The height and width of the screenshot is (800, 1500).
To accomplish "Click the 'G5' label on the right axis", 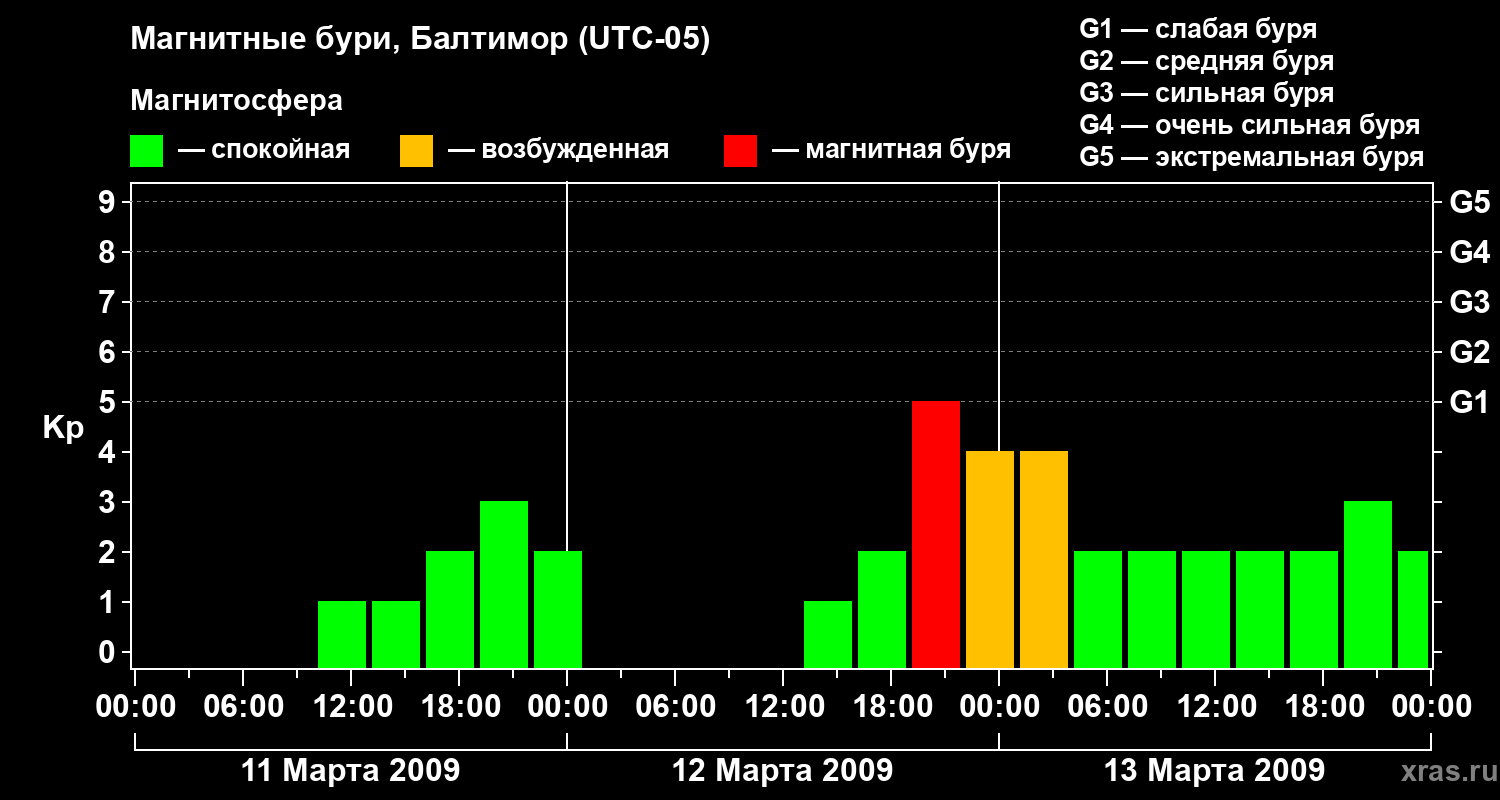I will point(1469,202).
